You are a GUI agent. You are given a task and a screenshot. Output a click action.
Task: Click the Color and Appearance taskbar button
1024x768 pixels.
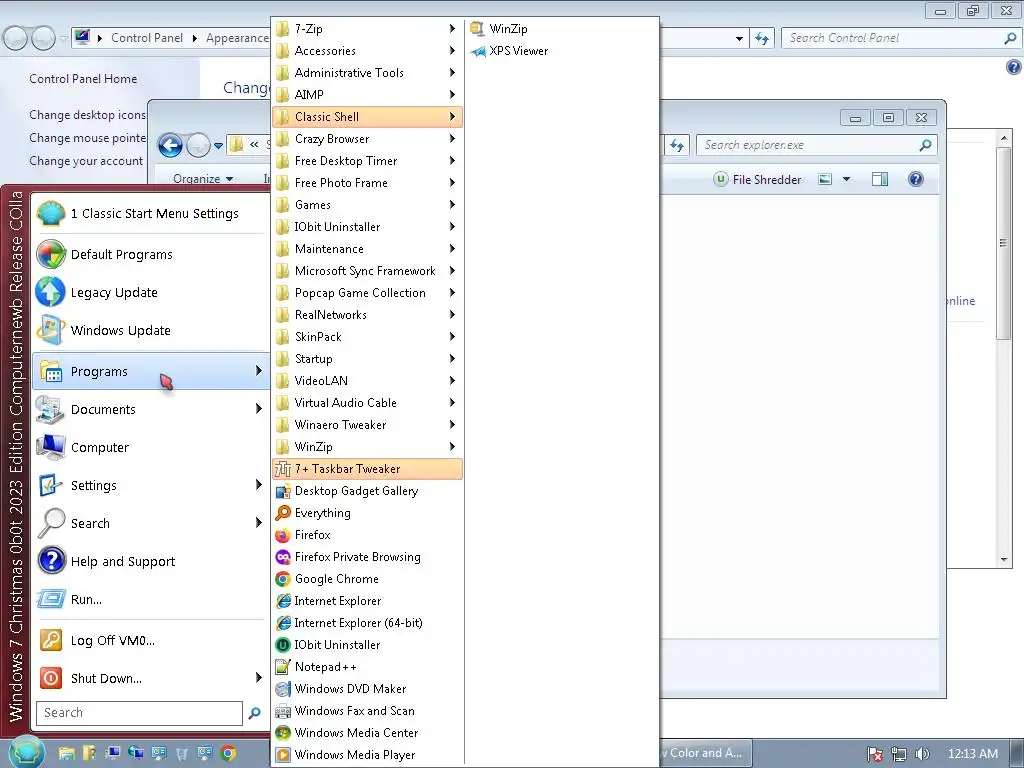point(705,753)
